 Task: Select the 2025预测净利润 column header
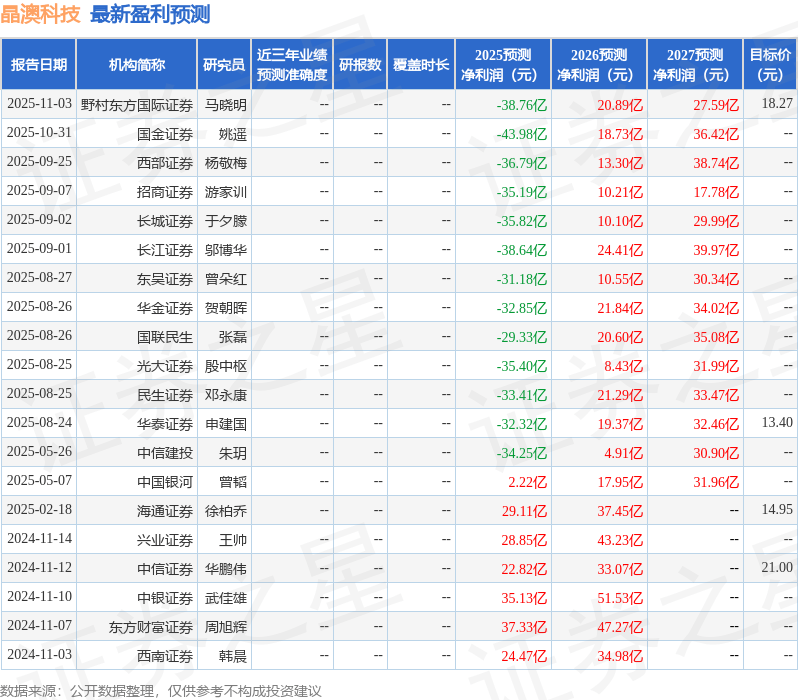(502, 65)
